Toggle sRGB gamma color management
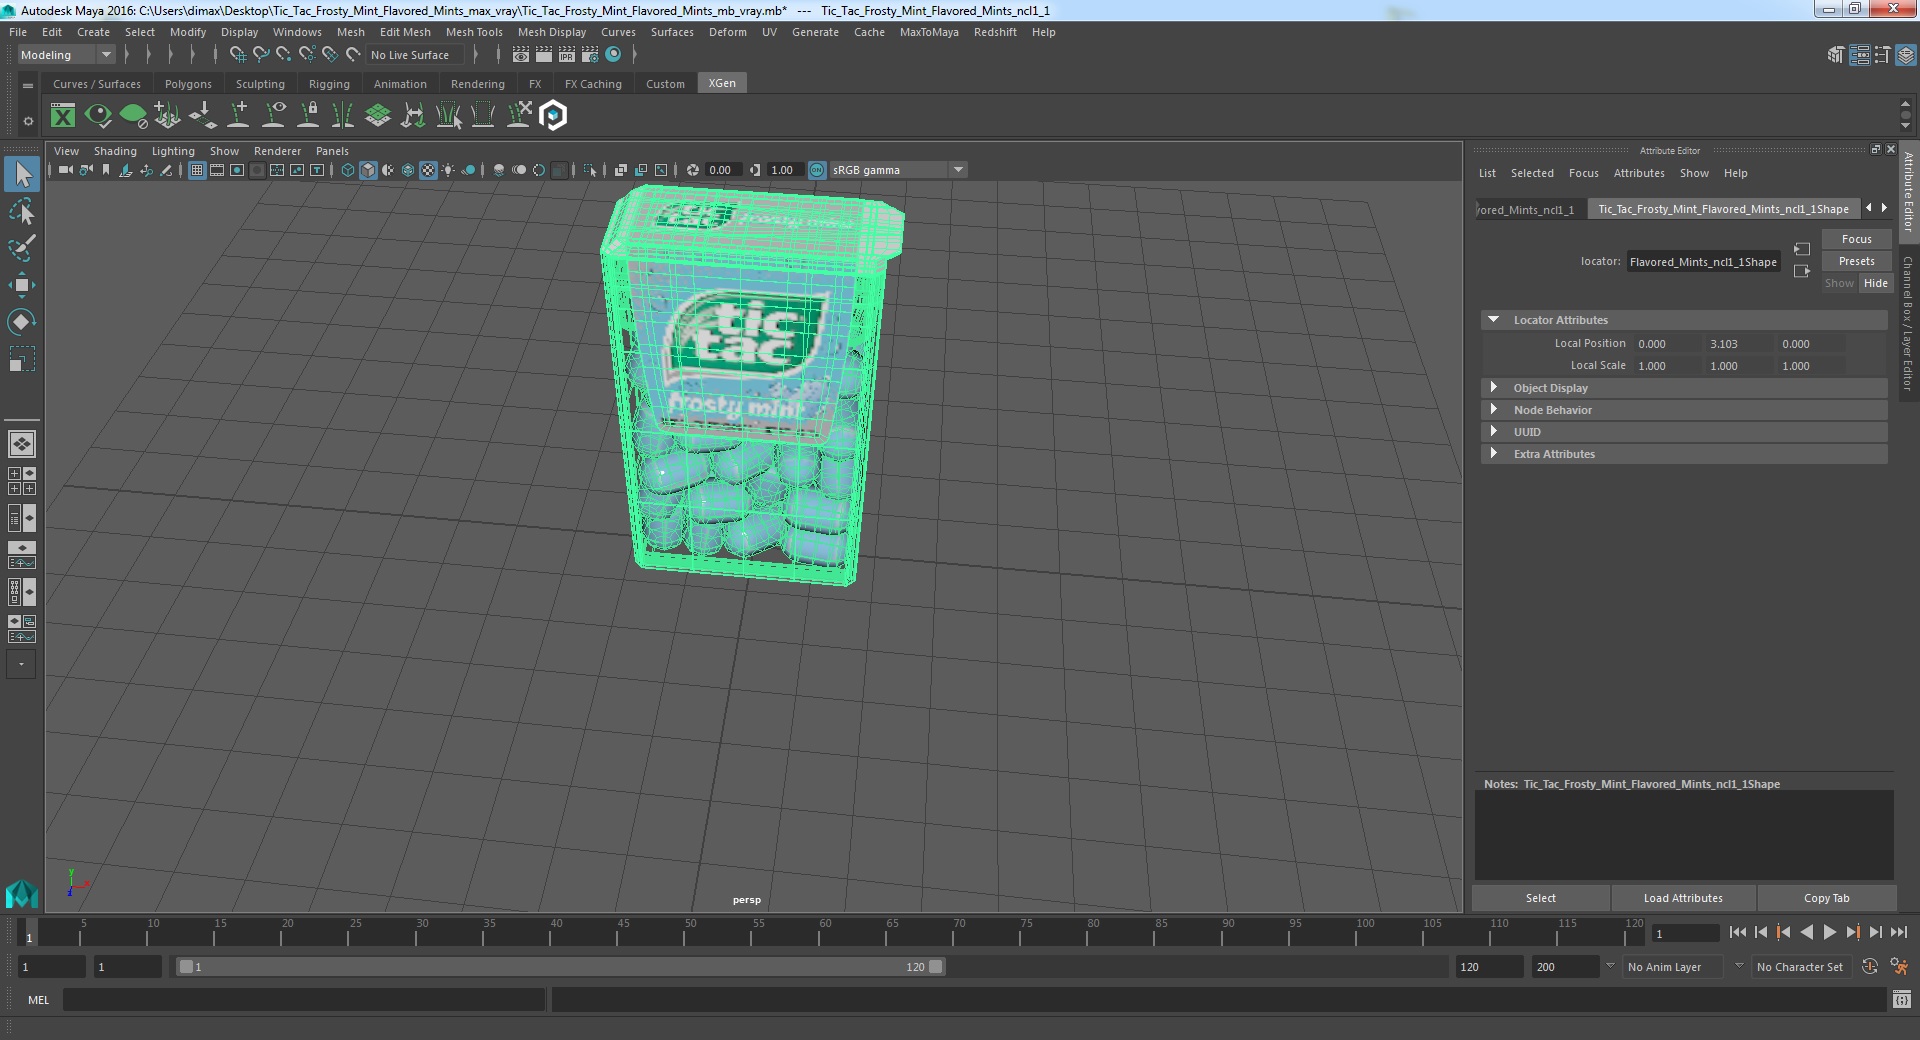Screen dimensions: 1920x1040 (x=817, y=170)
